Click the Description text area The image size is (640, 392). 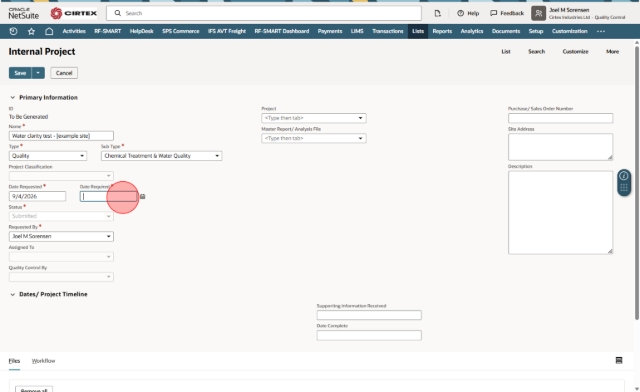click(560, 212)
